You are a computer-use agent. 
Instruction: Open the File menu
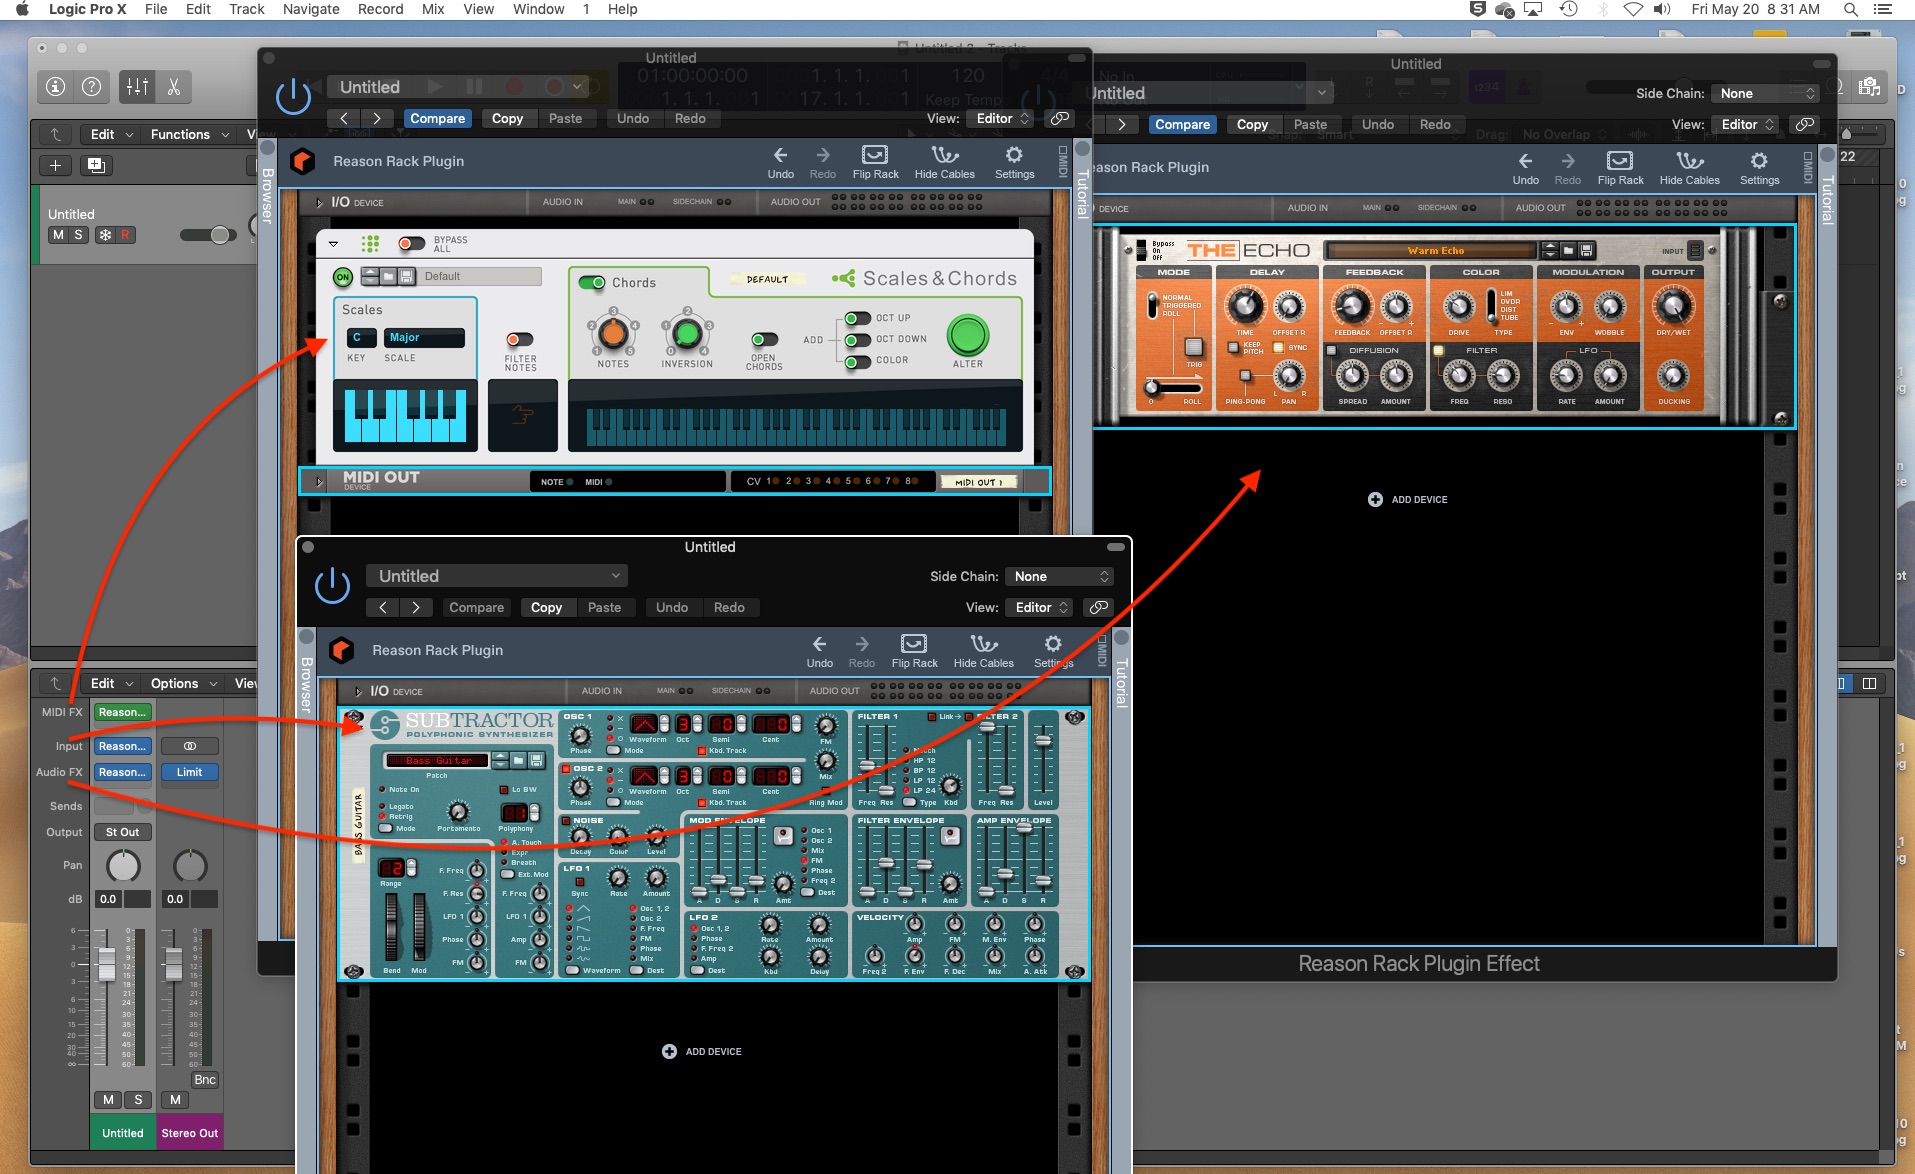pyautogui.click(x=156, y=9)
